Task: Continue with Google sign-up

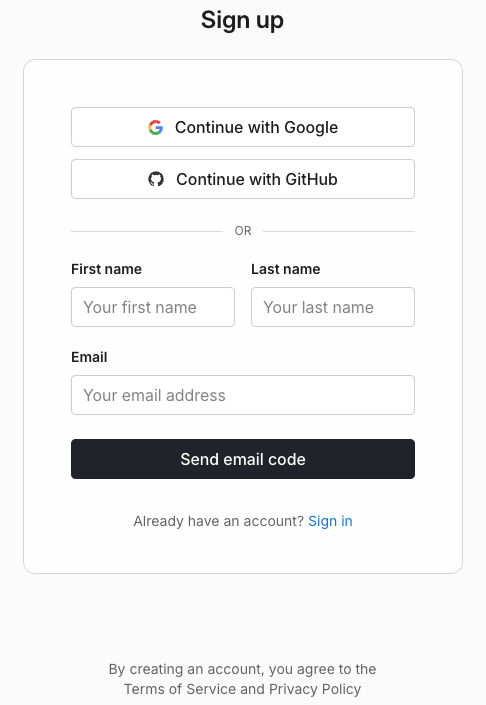Action: 243,127
